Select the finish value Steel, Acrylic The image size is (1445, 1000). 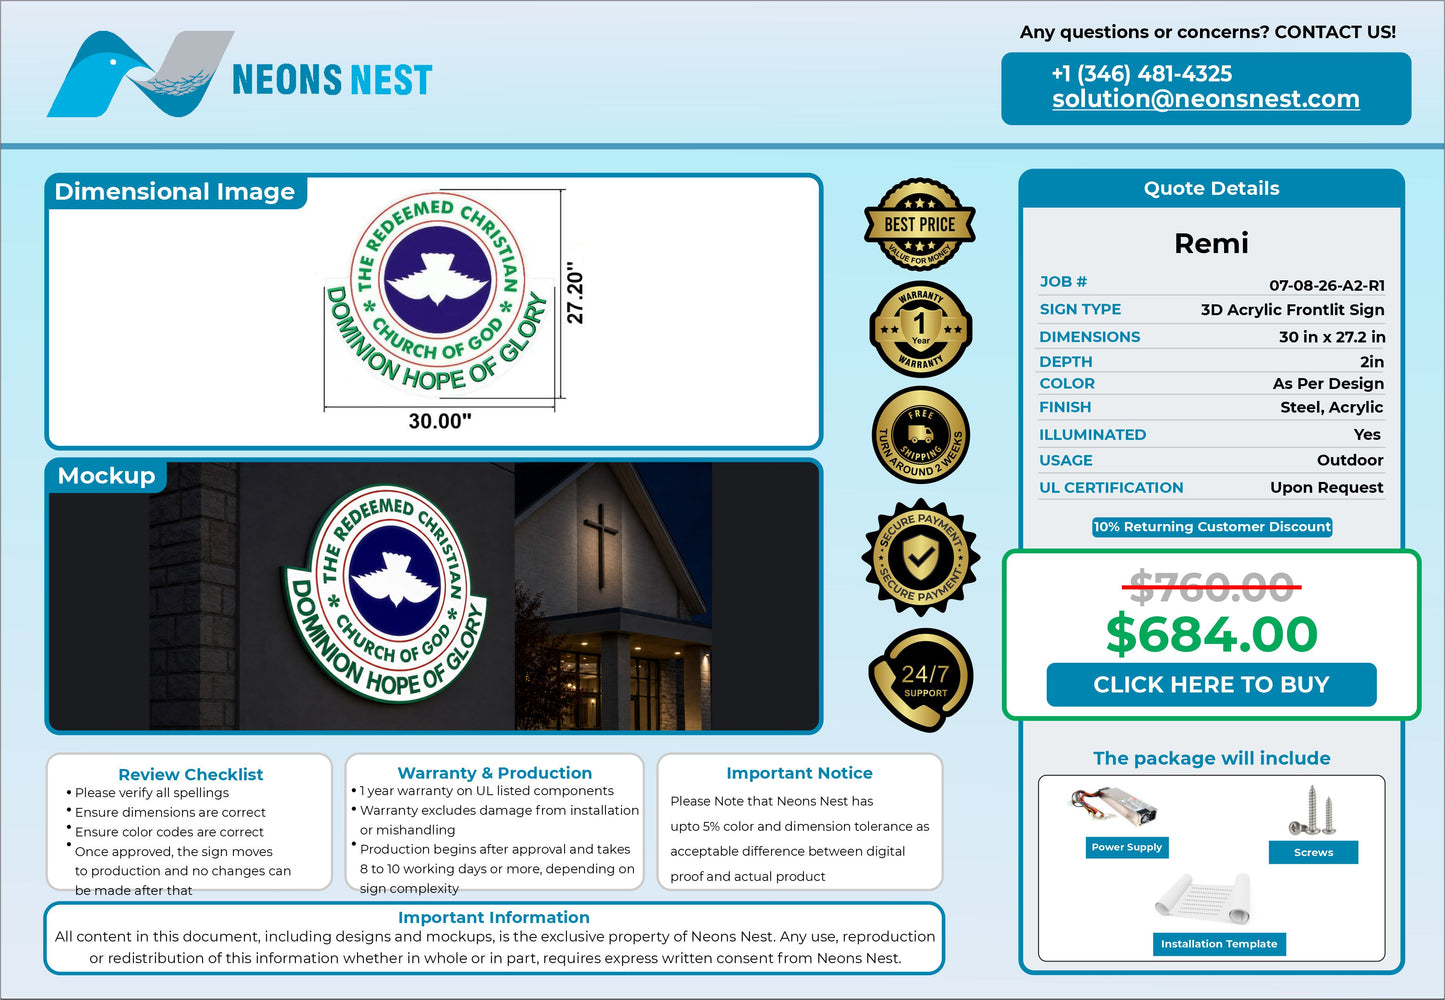tap(1332, 407)
